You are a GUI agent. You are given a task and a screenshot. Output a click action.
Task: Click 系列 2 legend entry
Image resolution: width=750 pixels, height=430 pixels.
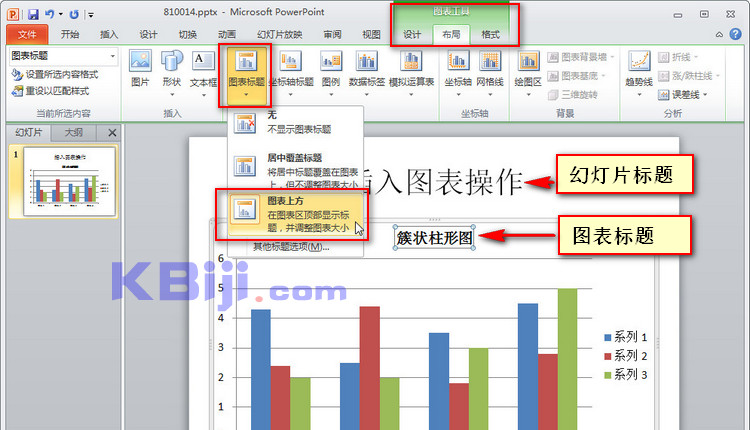[626, 356]
